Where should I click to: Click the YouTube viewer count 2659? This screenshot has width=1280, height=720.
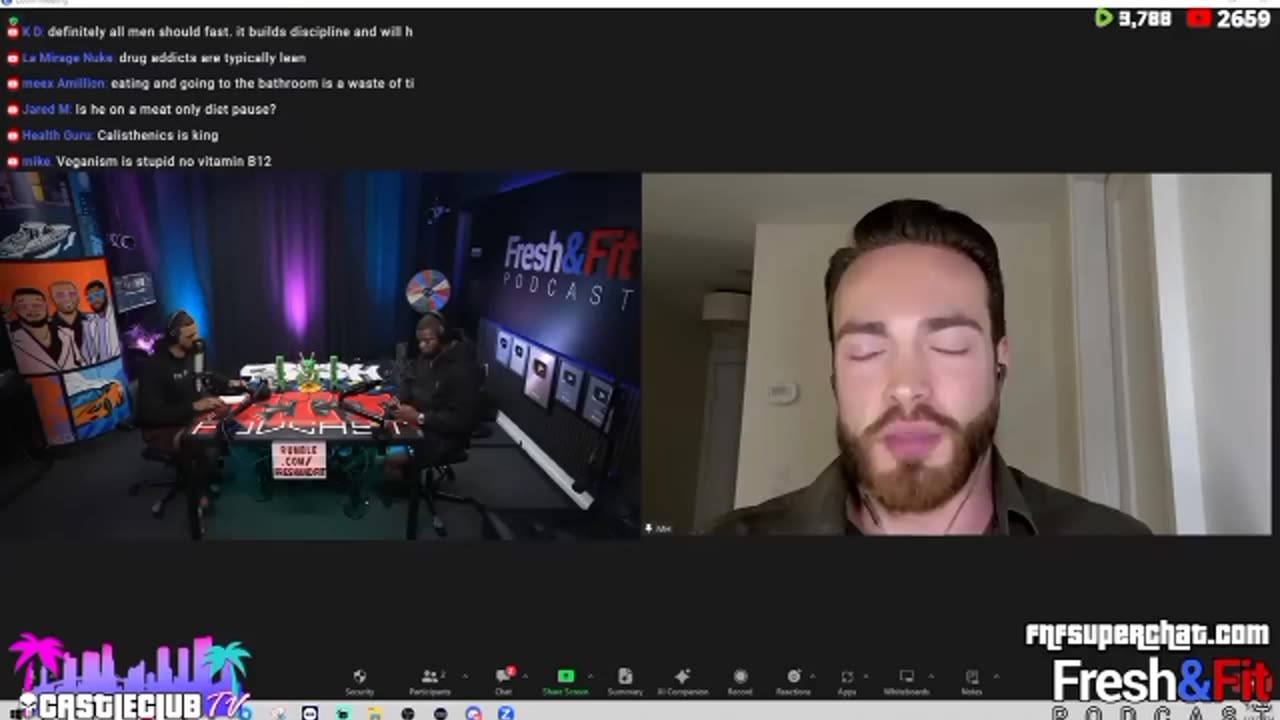tap(1229, 18)
